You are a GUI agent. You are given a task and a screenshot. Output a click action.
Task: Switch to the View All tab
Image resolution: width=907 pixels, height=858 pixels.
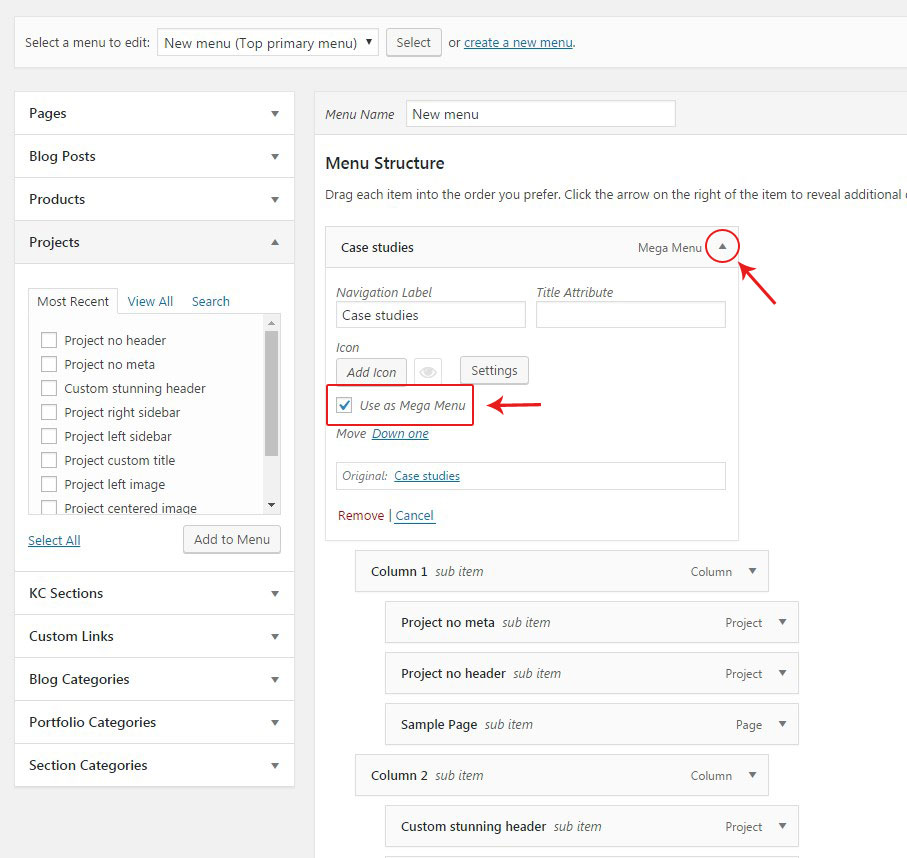pyautogui.click(x=150, y=301)
